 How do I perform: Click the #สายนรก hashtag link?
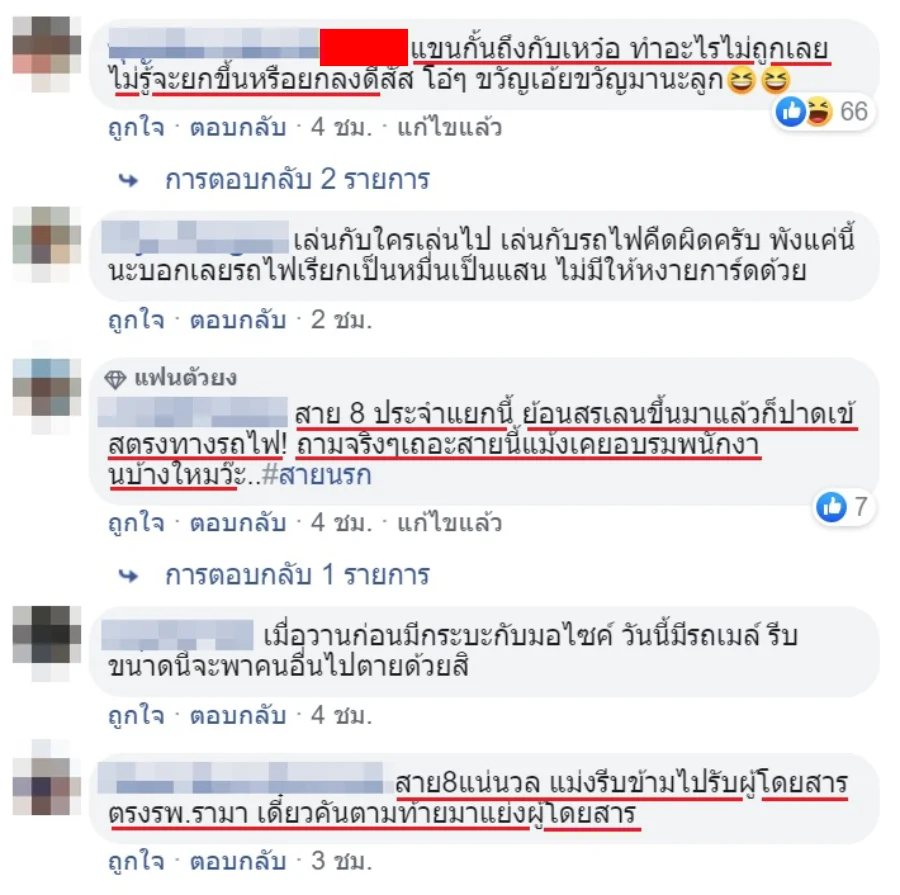coord(316,476)
